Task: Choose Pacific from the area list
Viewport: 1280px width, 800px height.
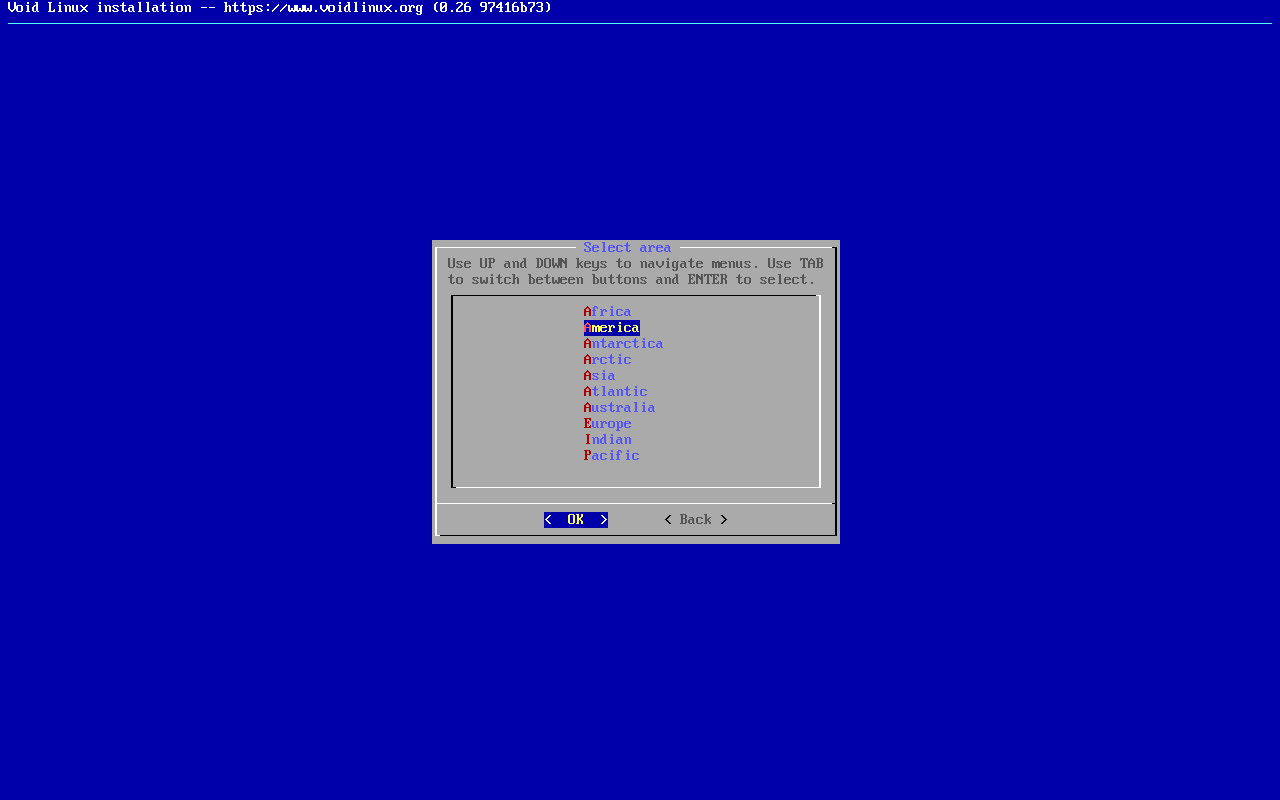Action: point(611,456)
